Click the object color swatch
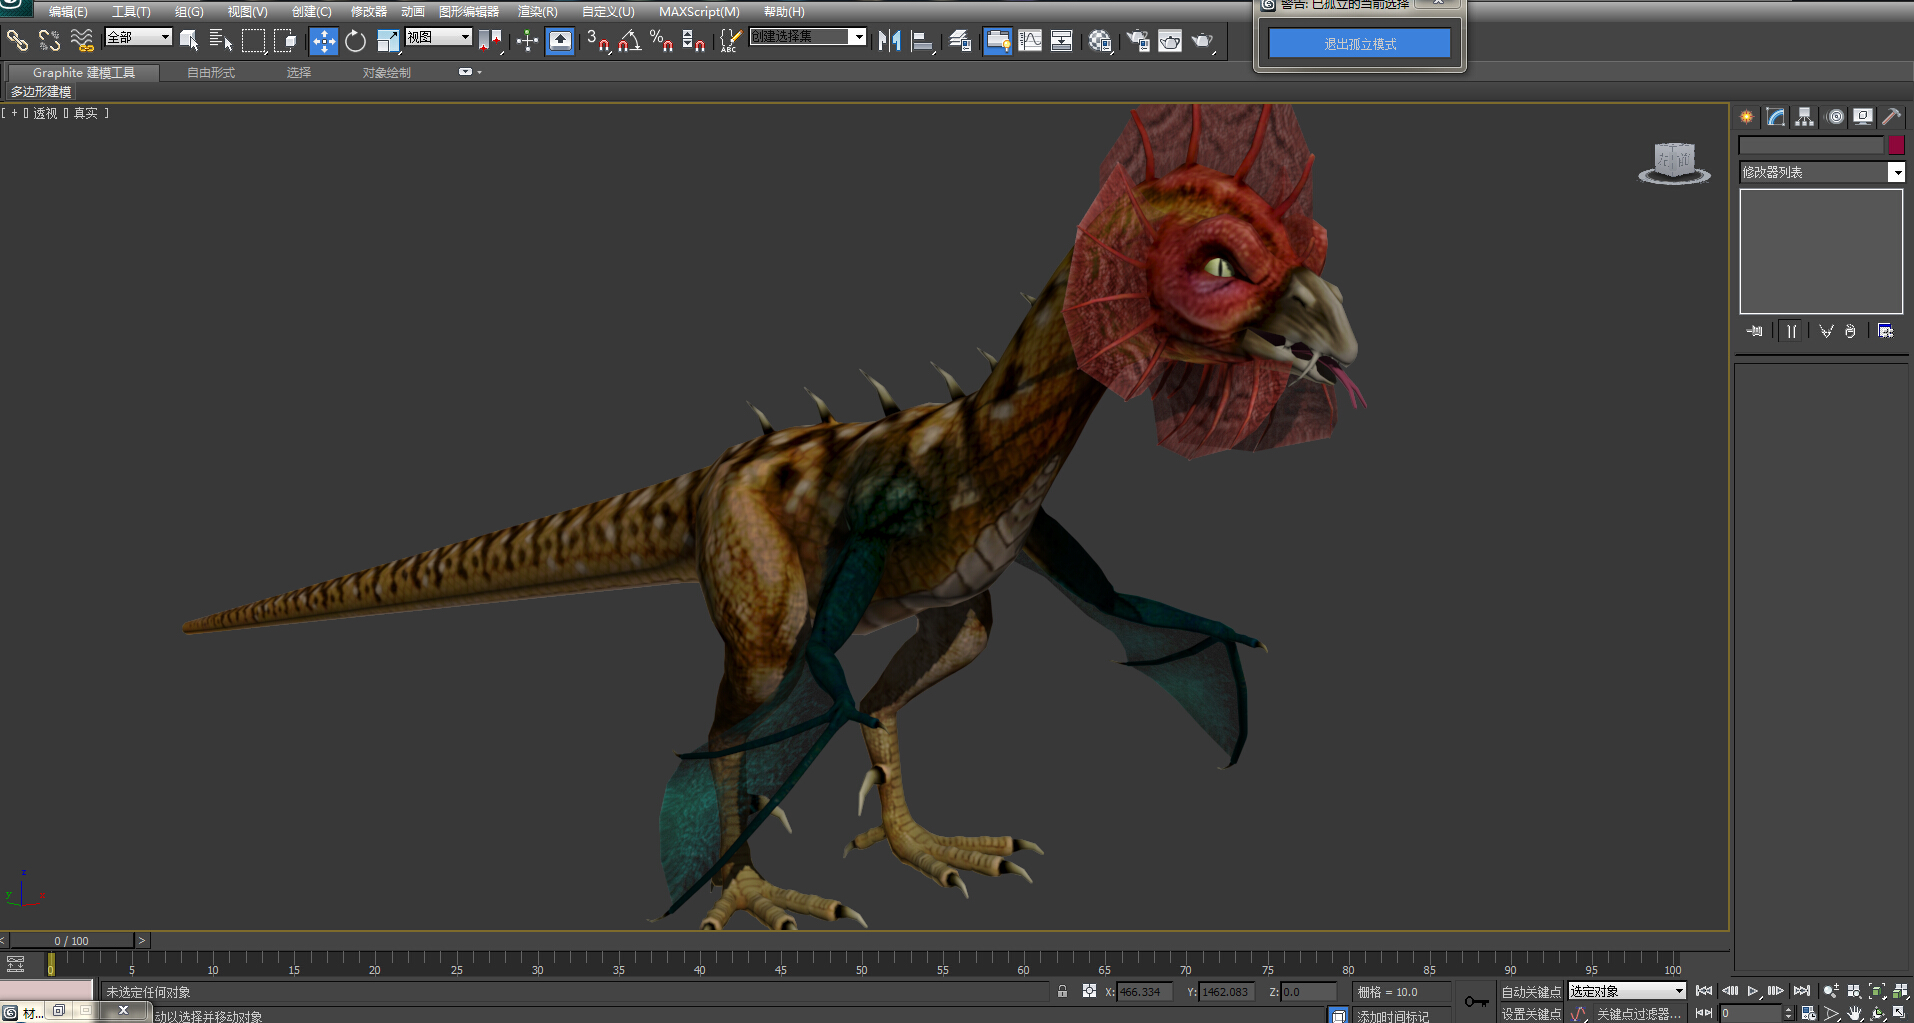The width and height of the screenshot is (1914, 1023). 1896,145
